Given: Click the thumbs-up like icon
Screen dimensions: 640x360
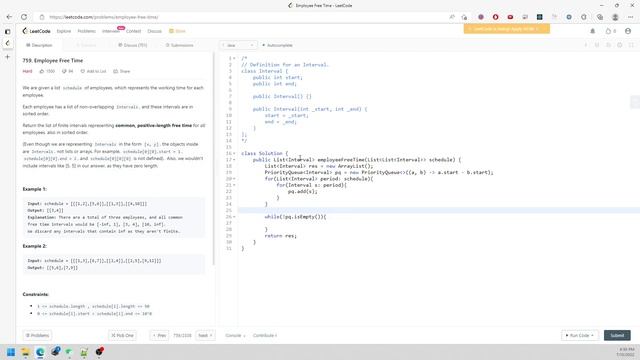Looking at the screenshot, I should [x=42, y=71].
